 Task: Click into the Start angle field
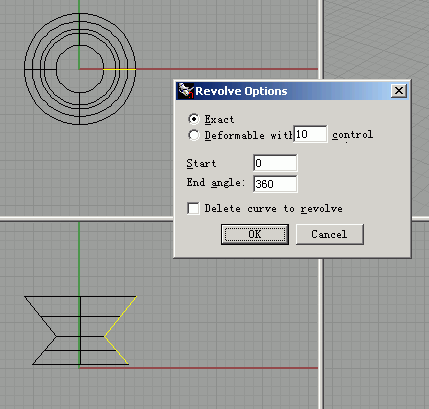(x=275, y=163)
